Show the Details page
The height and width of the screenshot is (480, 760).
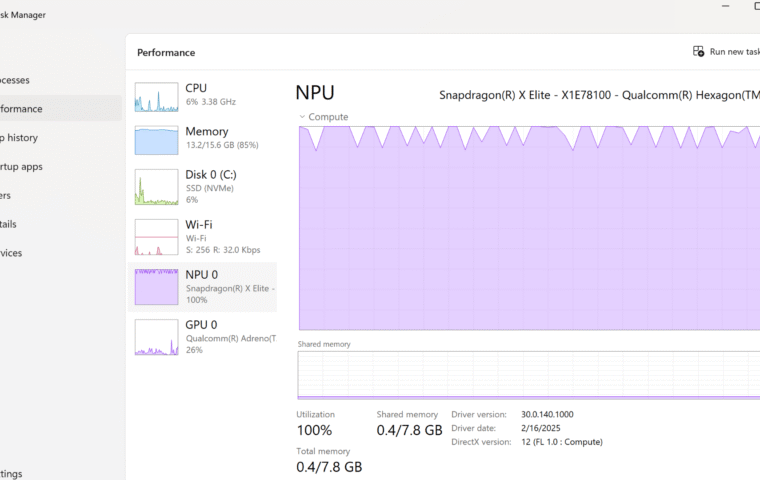click(10, 224)
